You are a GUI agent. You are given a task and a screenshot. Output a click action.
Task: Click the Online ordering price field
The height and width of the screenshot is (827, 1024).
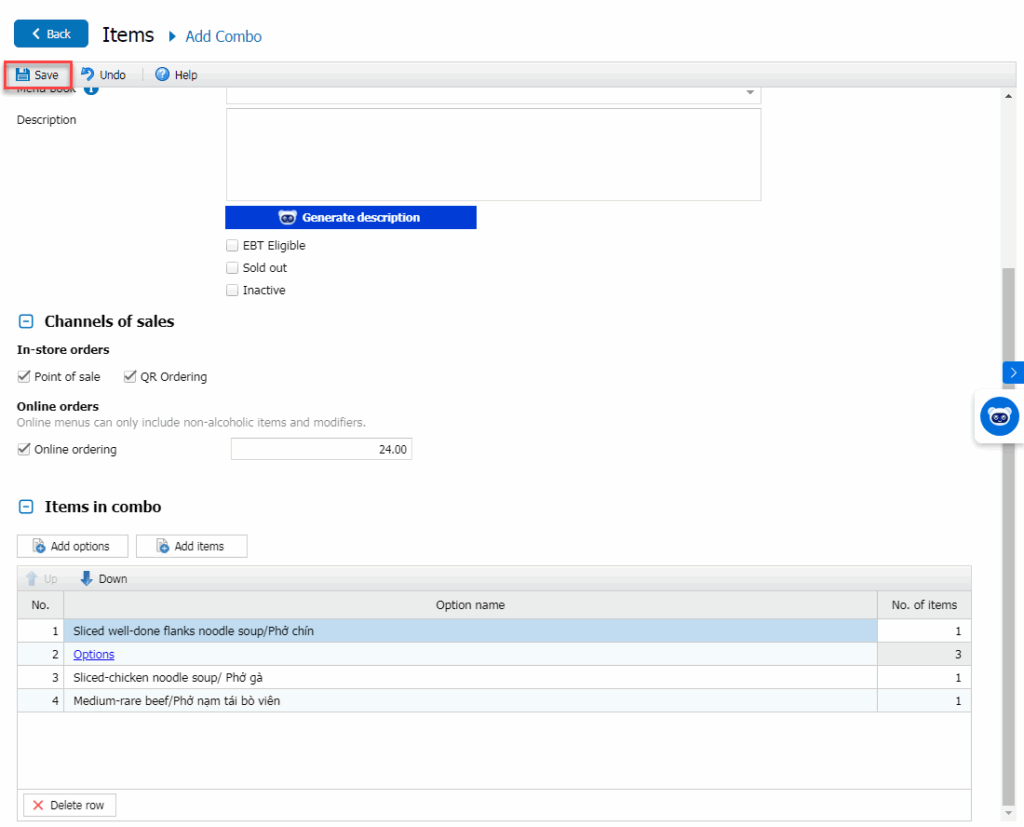tap(321, 450)
